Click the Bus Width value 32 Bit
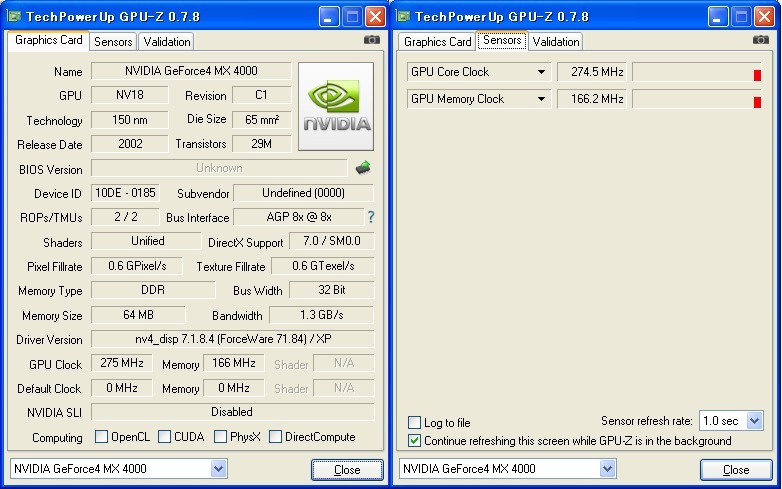This screenshot has width=782, height=489. point(332,290)
